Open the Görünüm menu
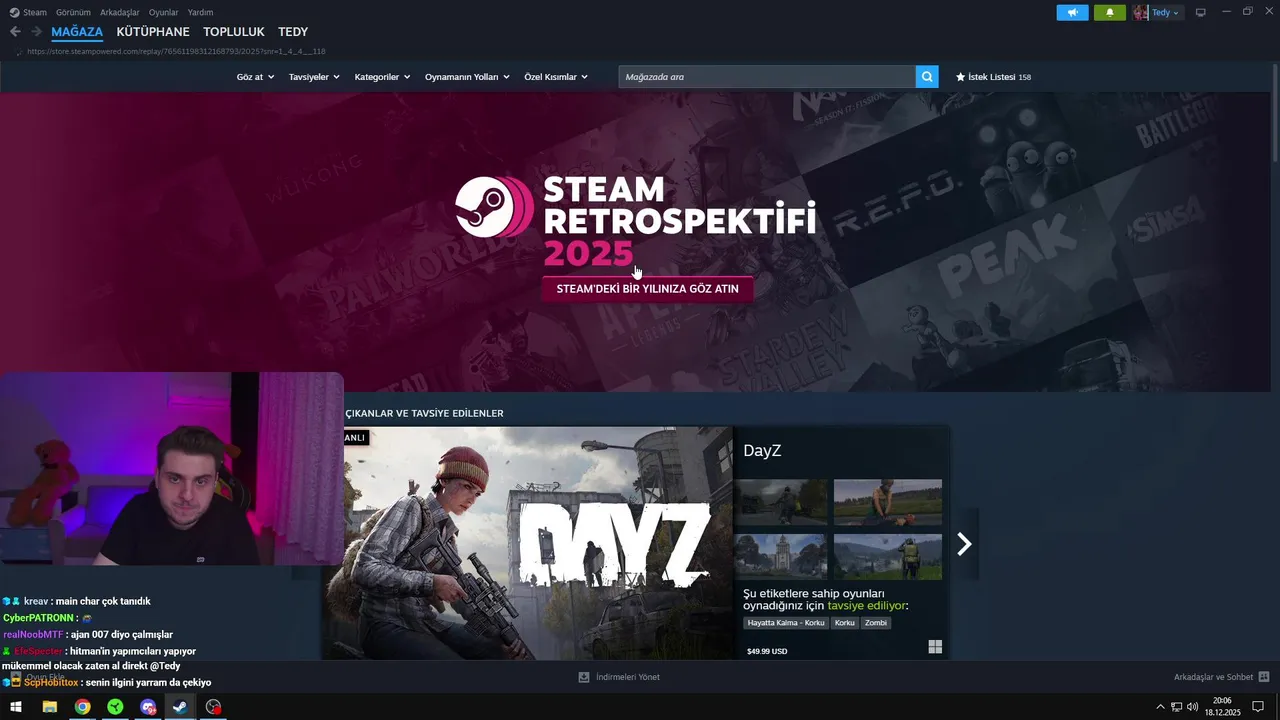This screenshot has height=720, width=1280. click(x=73, y=13)
